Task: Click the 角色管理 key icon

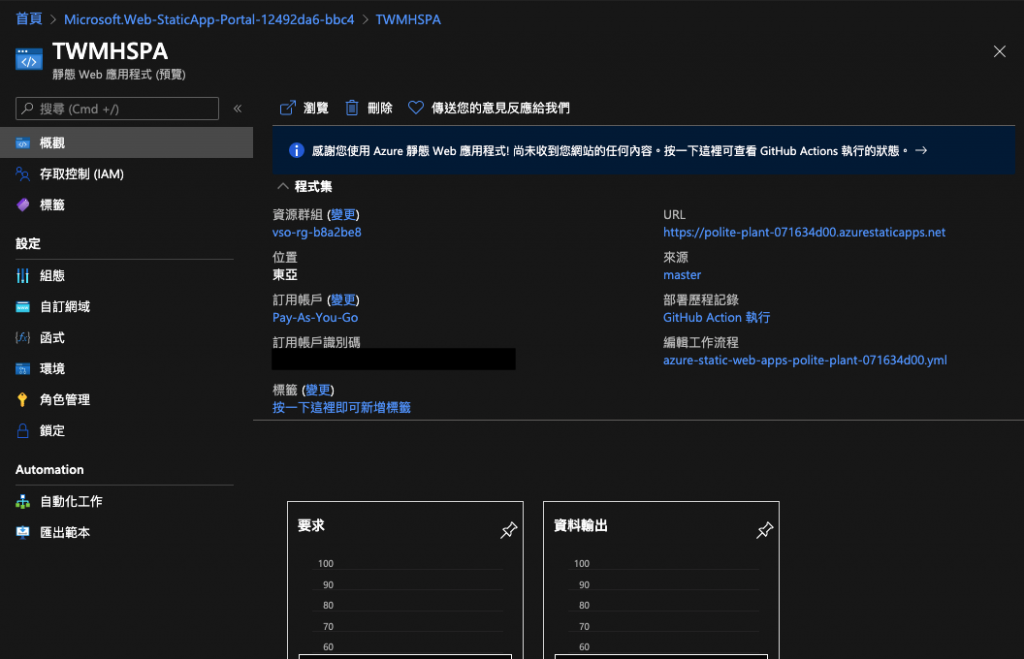Action: tap(23, 400)
